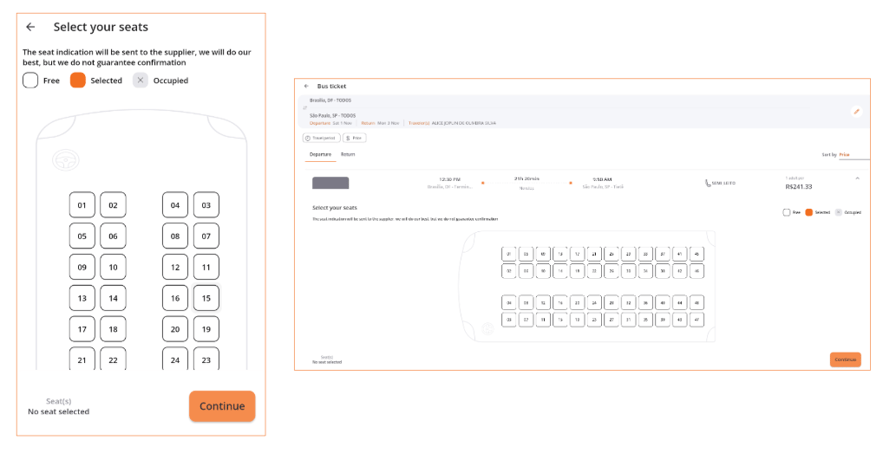This screenshot has width=883, height=466.
Task: Click the phone icon for semi leito trip
Action: click(x=708, y=183)
